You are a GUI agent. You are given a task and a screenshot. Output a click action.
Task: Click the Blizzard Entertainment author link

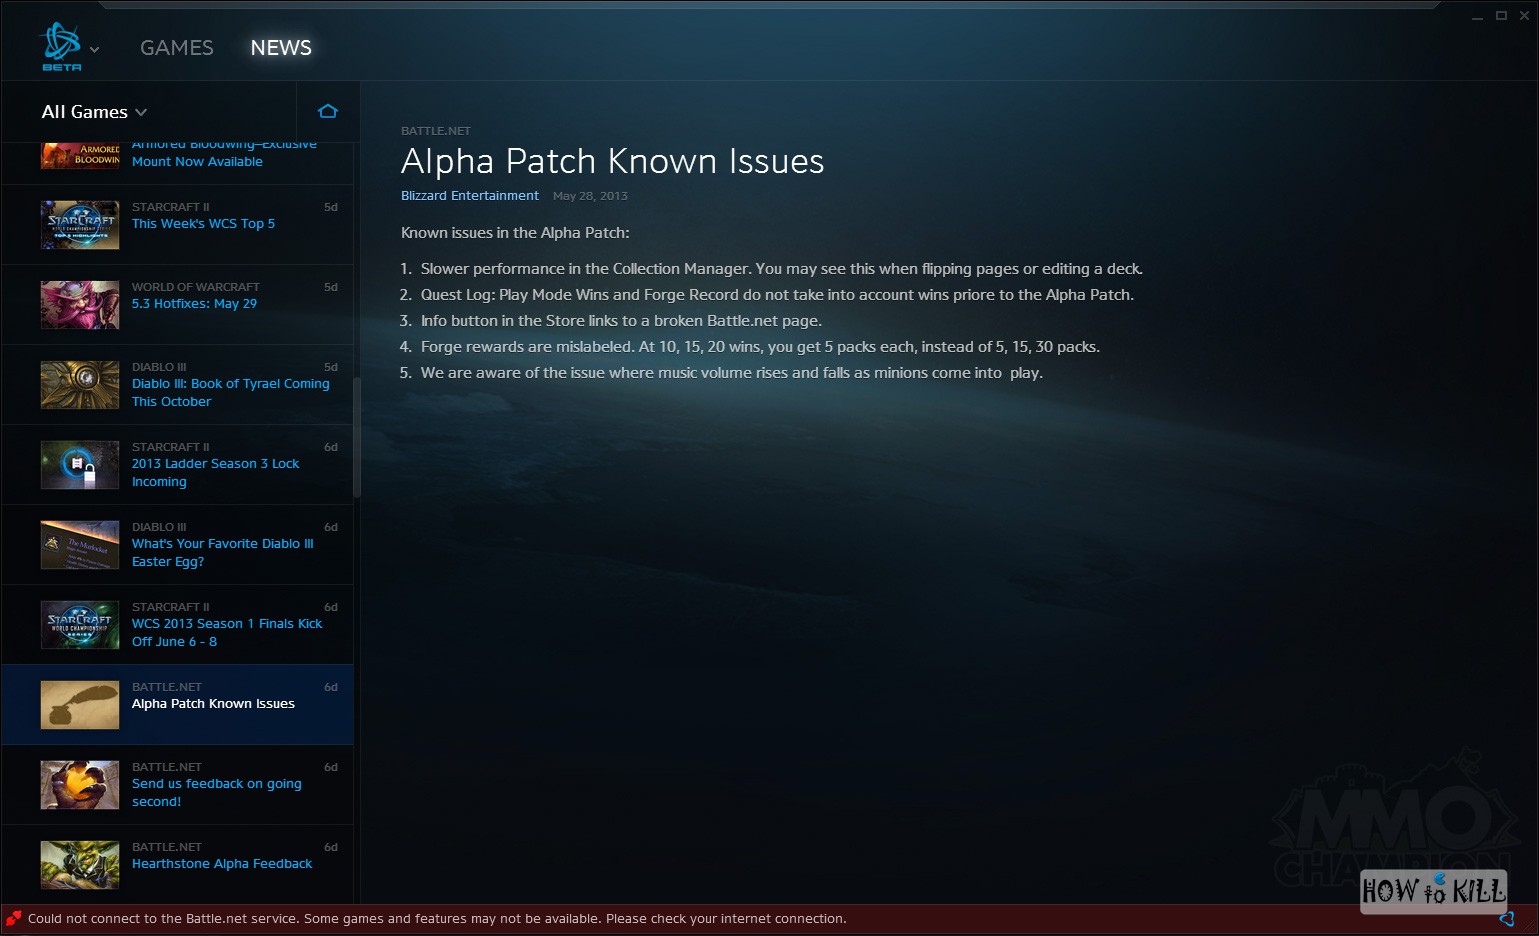point(469,196)
